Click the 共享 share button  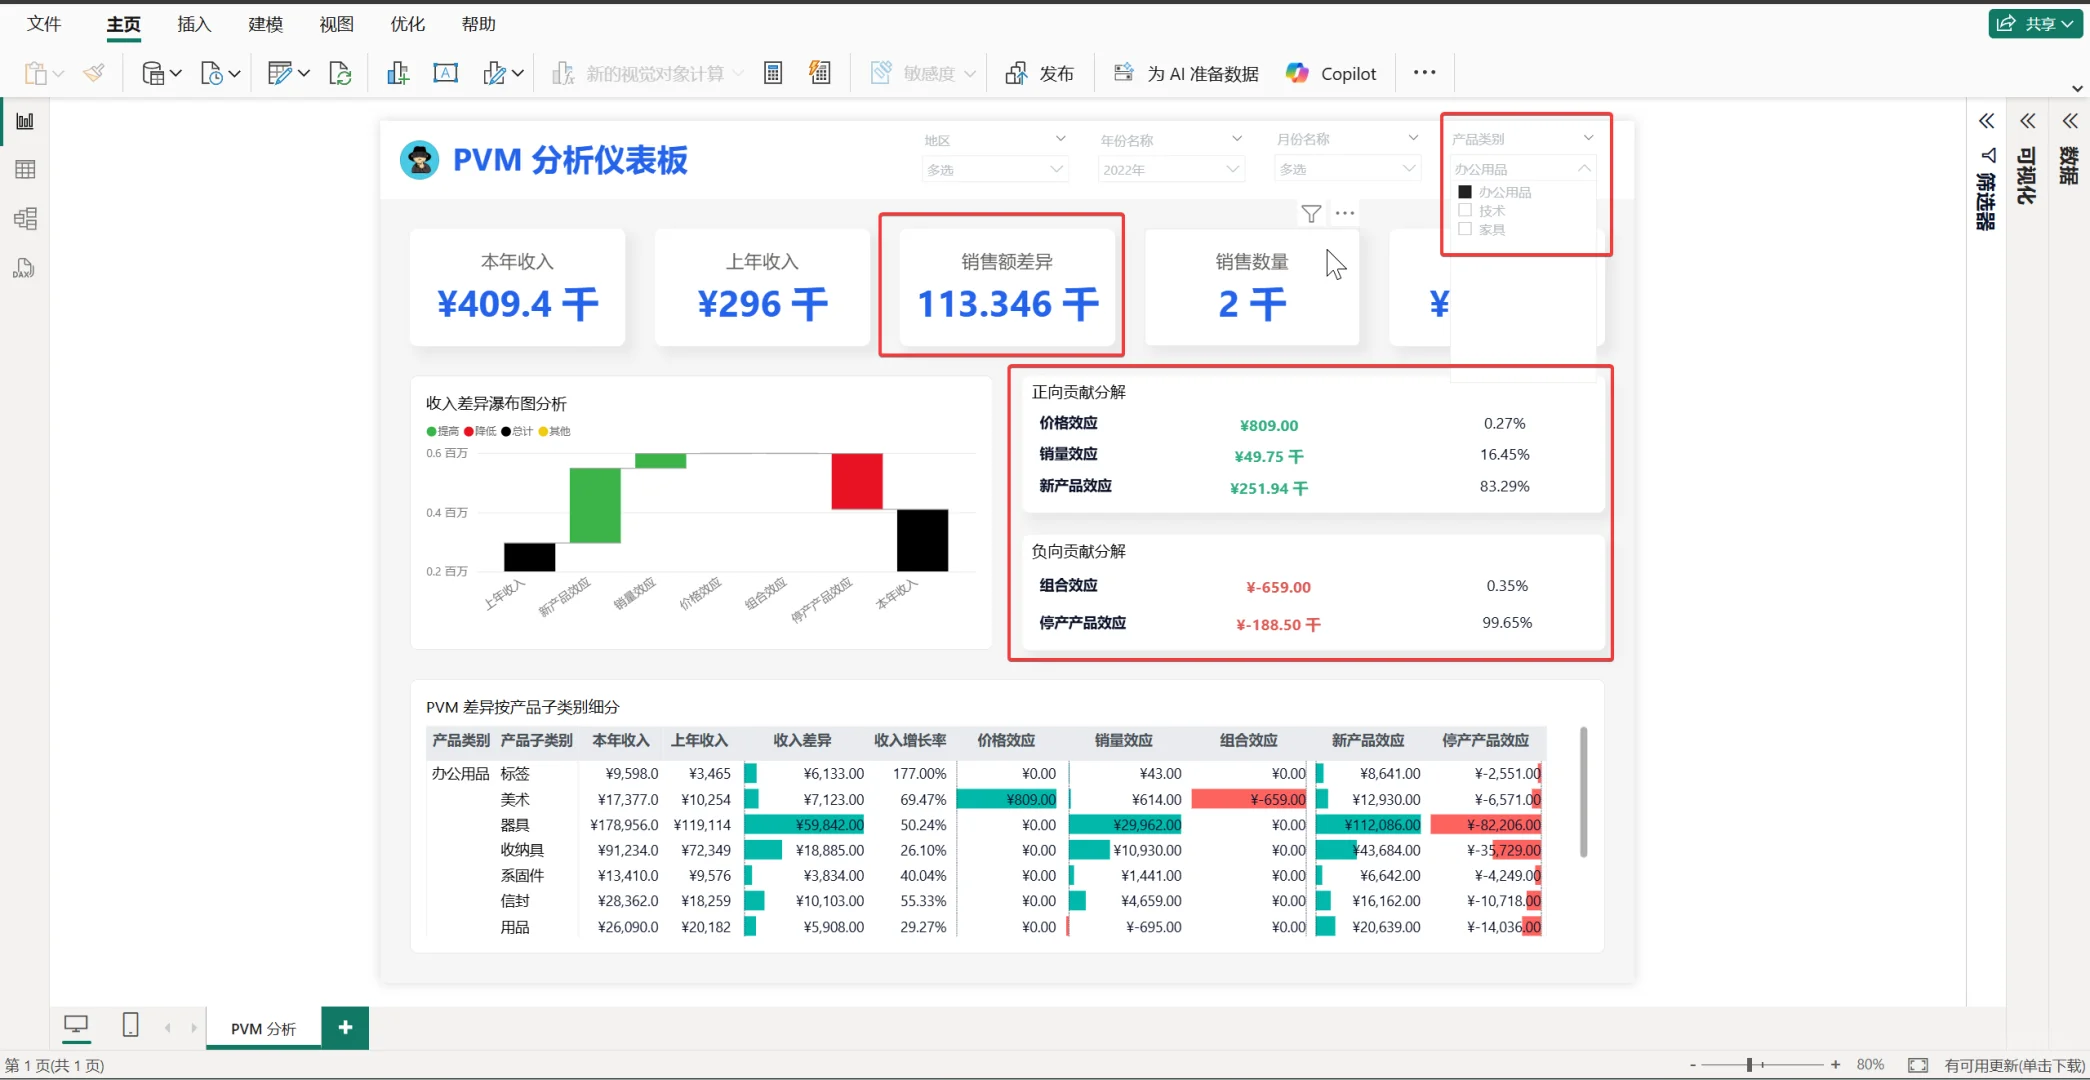coord(2035,23)
